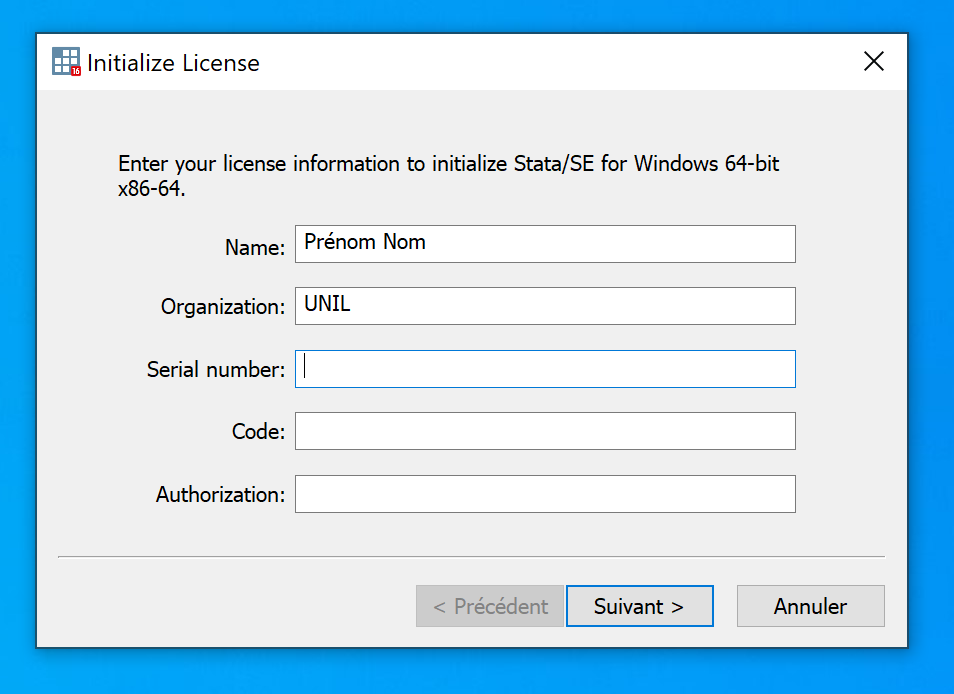The width and height of the screenshot is (954, 694).
Task: Click into the Name text field
Action: coord(545,244)
